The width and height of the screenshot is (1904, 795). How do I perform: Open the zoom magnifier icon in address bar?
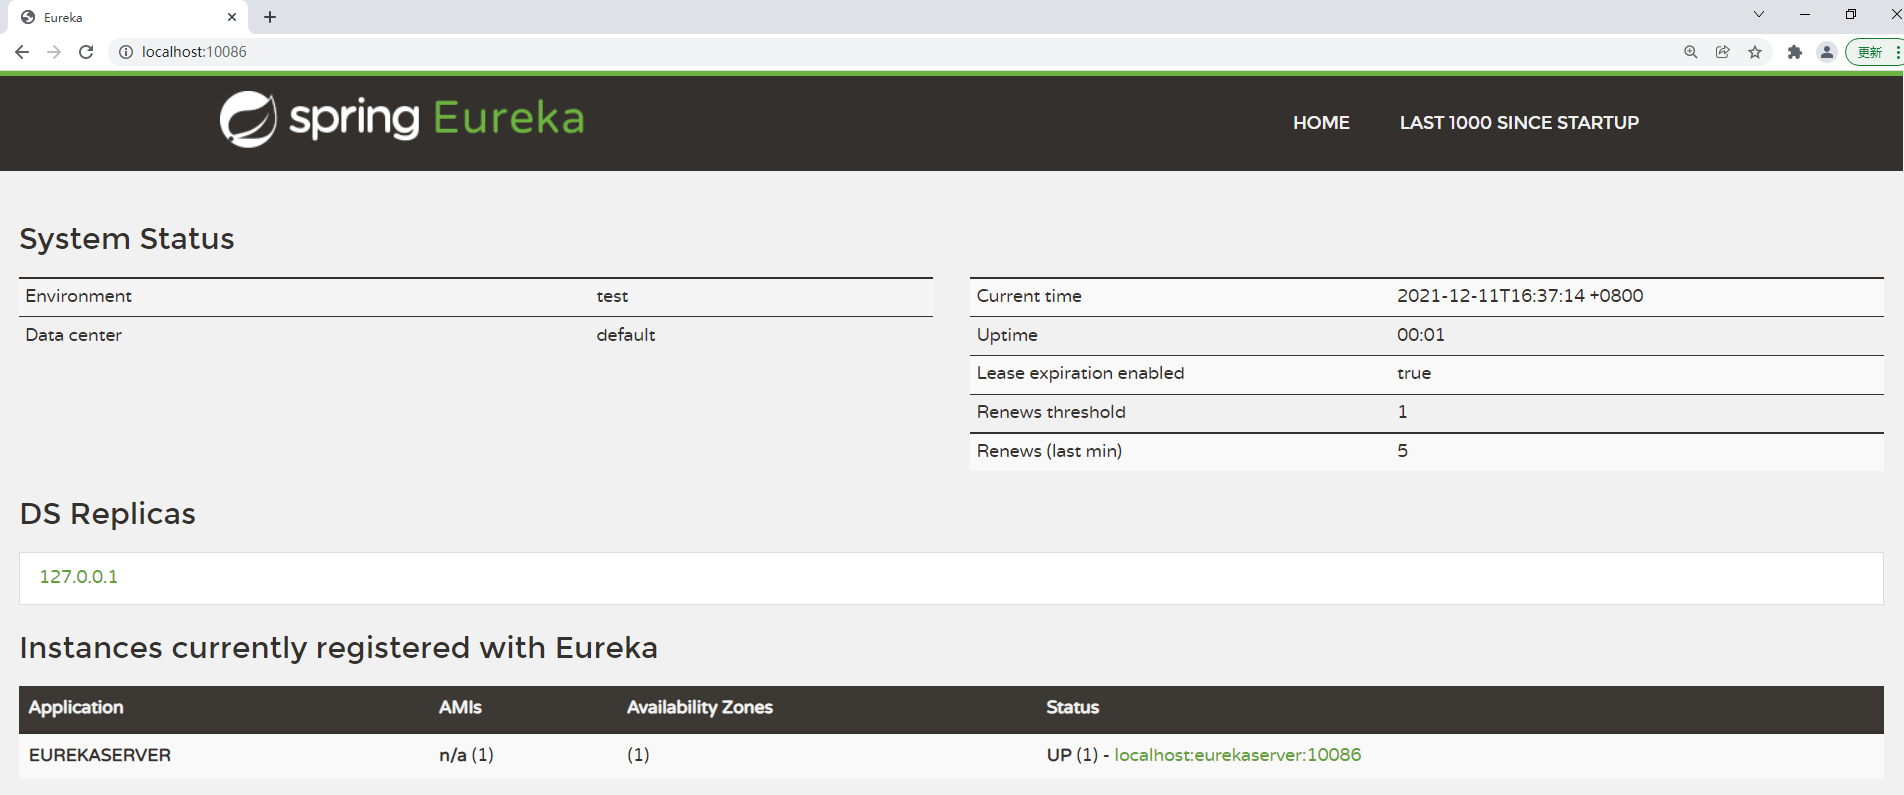[x=1690, y=52]
